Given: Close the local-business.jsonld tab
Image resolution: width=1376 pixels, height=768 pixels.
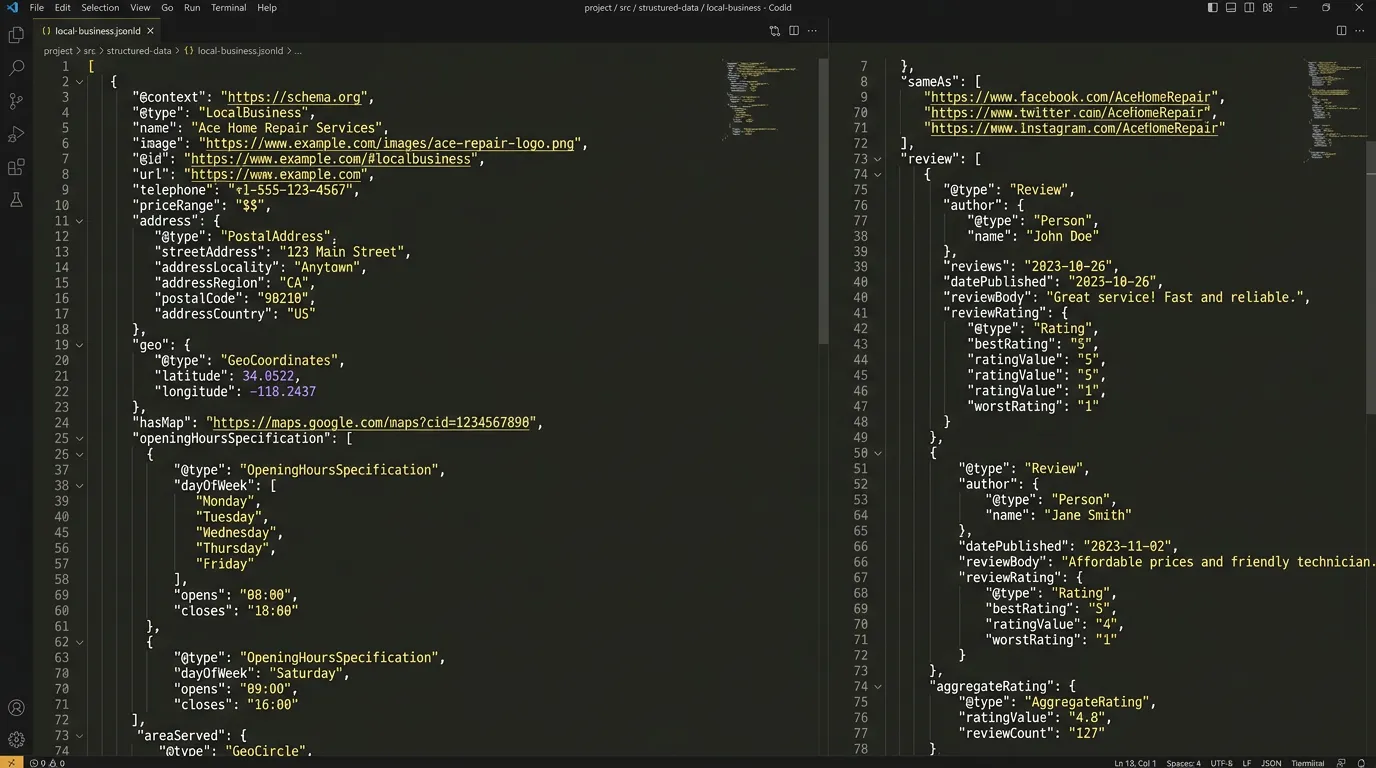Looking at the screenshot, I should pos(150,31).
